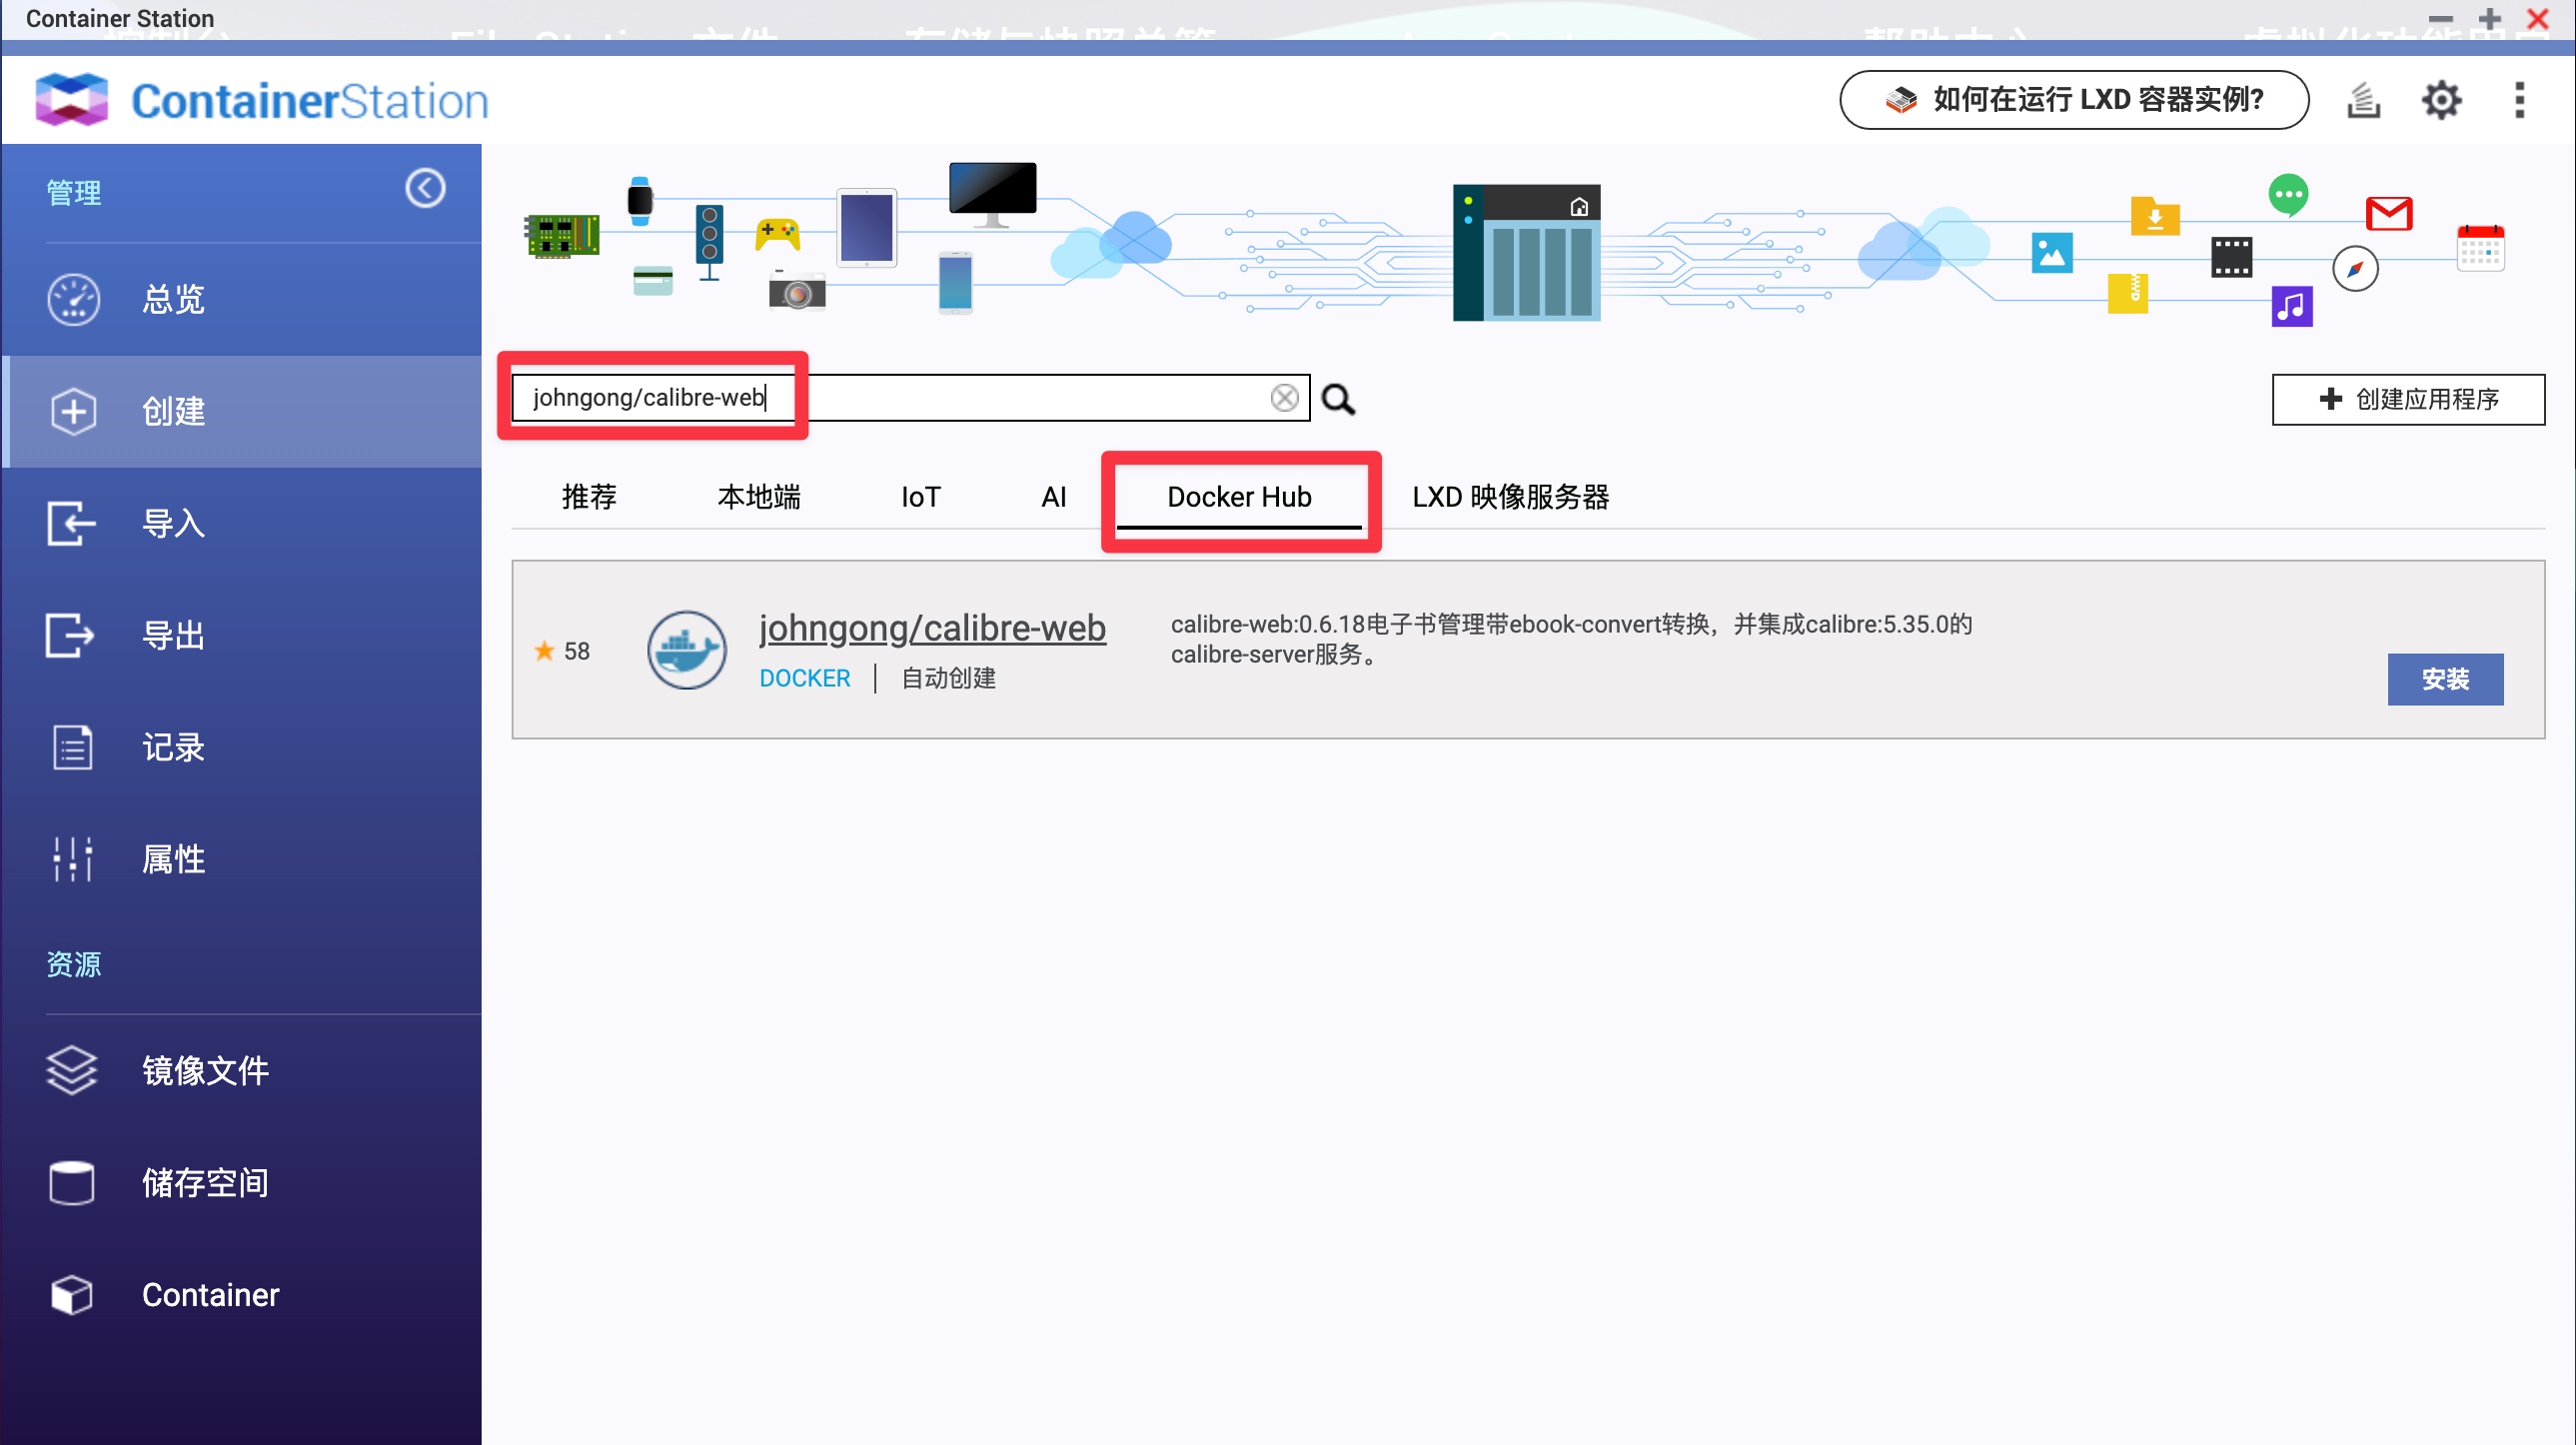Close the Container Station window
2576x1445 pixels.
click(2538, 18)
